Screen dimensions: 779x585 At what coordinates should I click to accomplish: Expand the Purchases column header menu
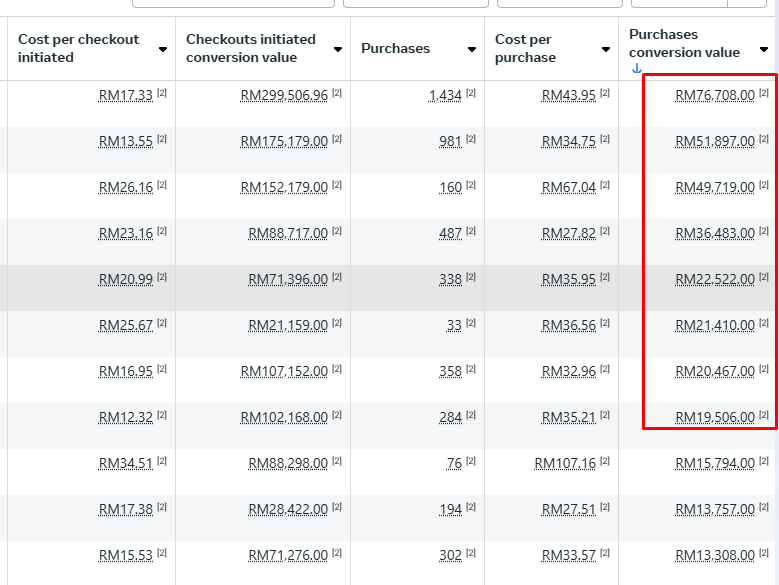(472, 49)
